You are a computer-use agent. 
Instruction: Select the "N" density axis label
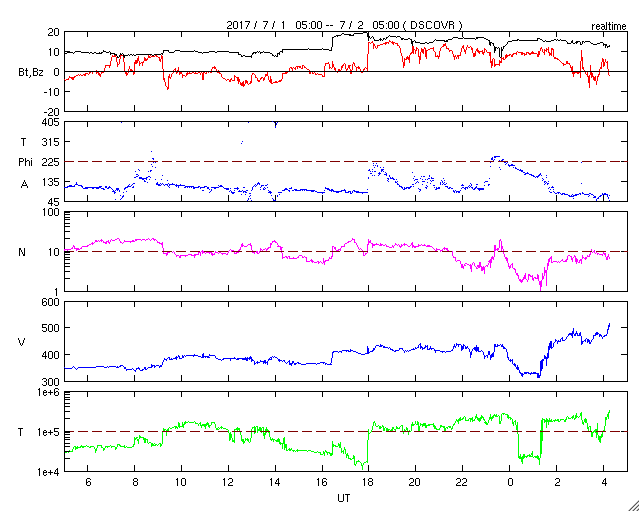(22, 252)
